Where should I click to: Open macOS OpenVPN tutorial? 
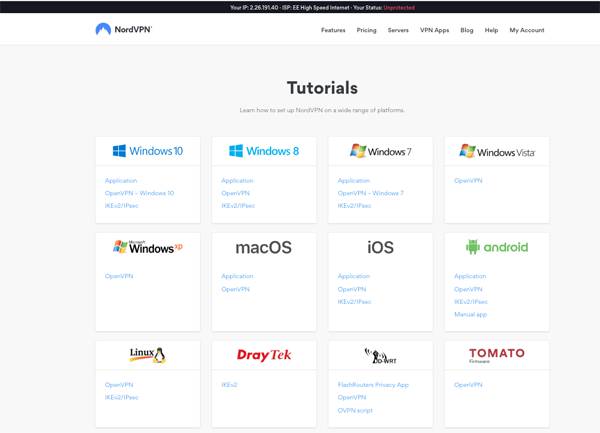pos(235,289)
